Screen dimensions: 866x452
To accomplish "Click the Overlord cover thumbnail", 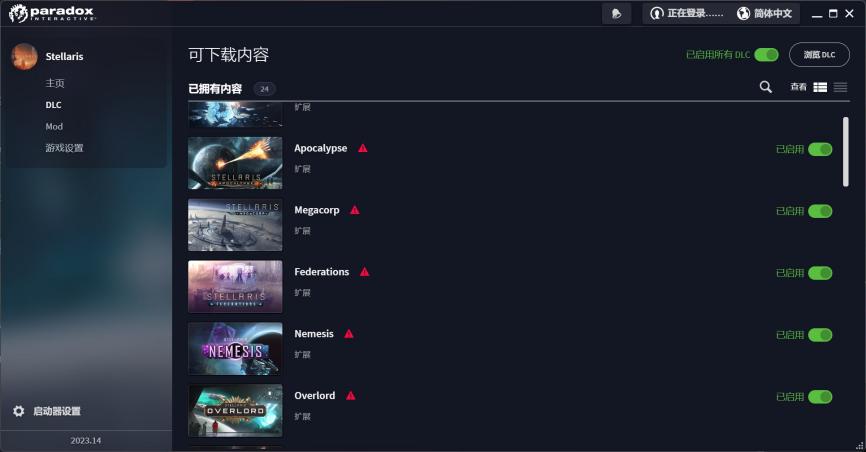I will tap(235, 411).
